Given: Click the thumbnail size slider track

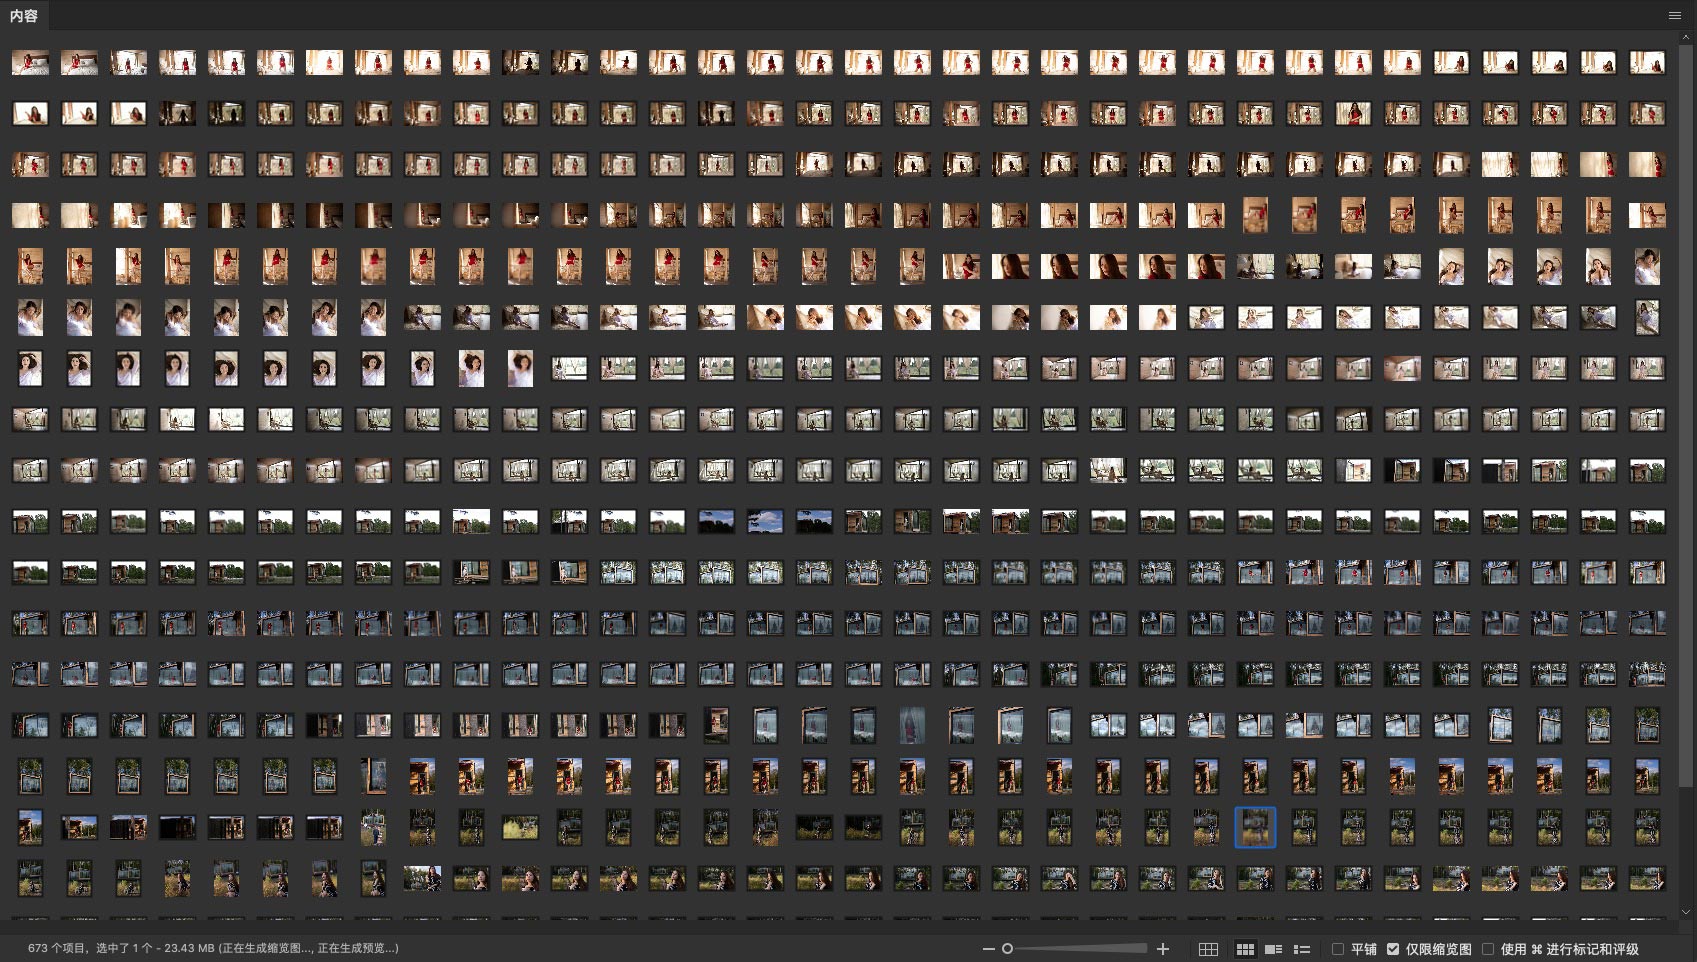Looking at the screenshot, I should (1080, 949).
